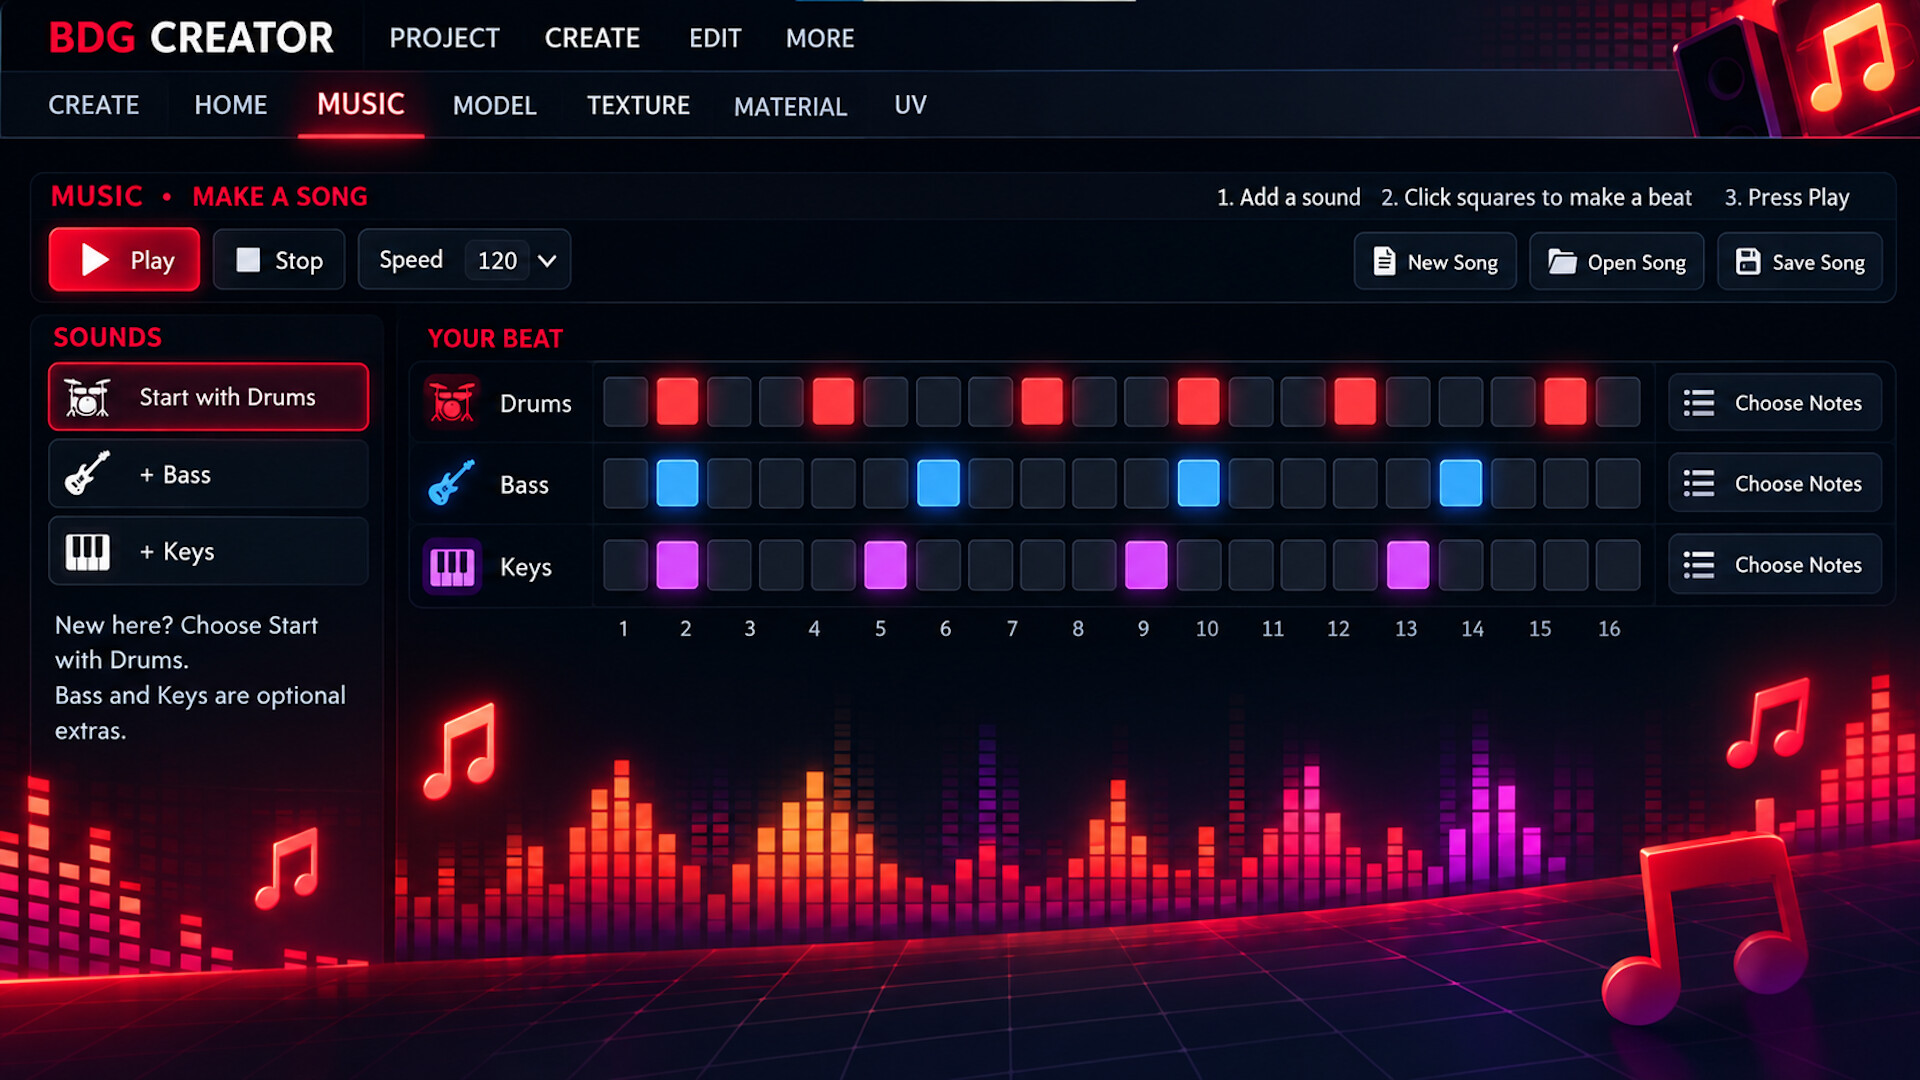The width and height of the screenshot is (1920, 1080).
Task: Select Start with Drums sound
Action: 208,397
